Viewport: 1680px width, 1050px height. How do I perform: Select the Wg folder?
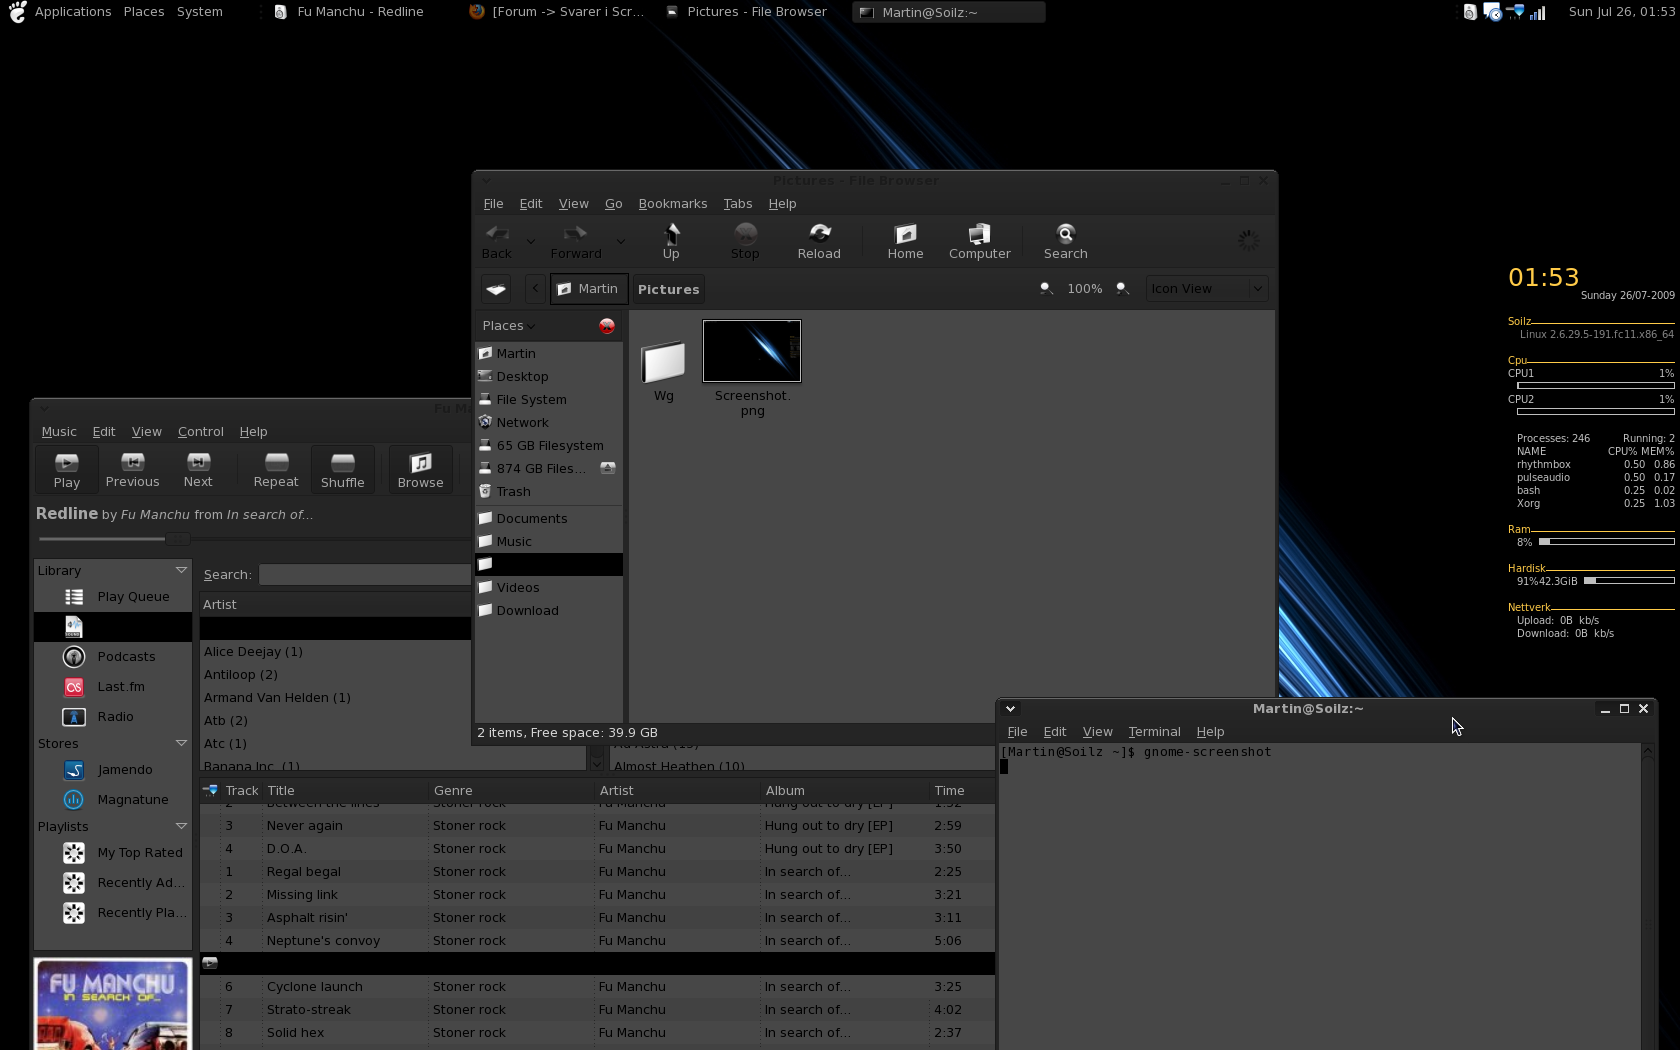664,373
